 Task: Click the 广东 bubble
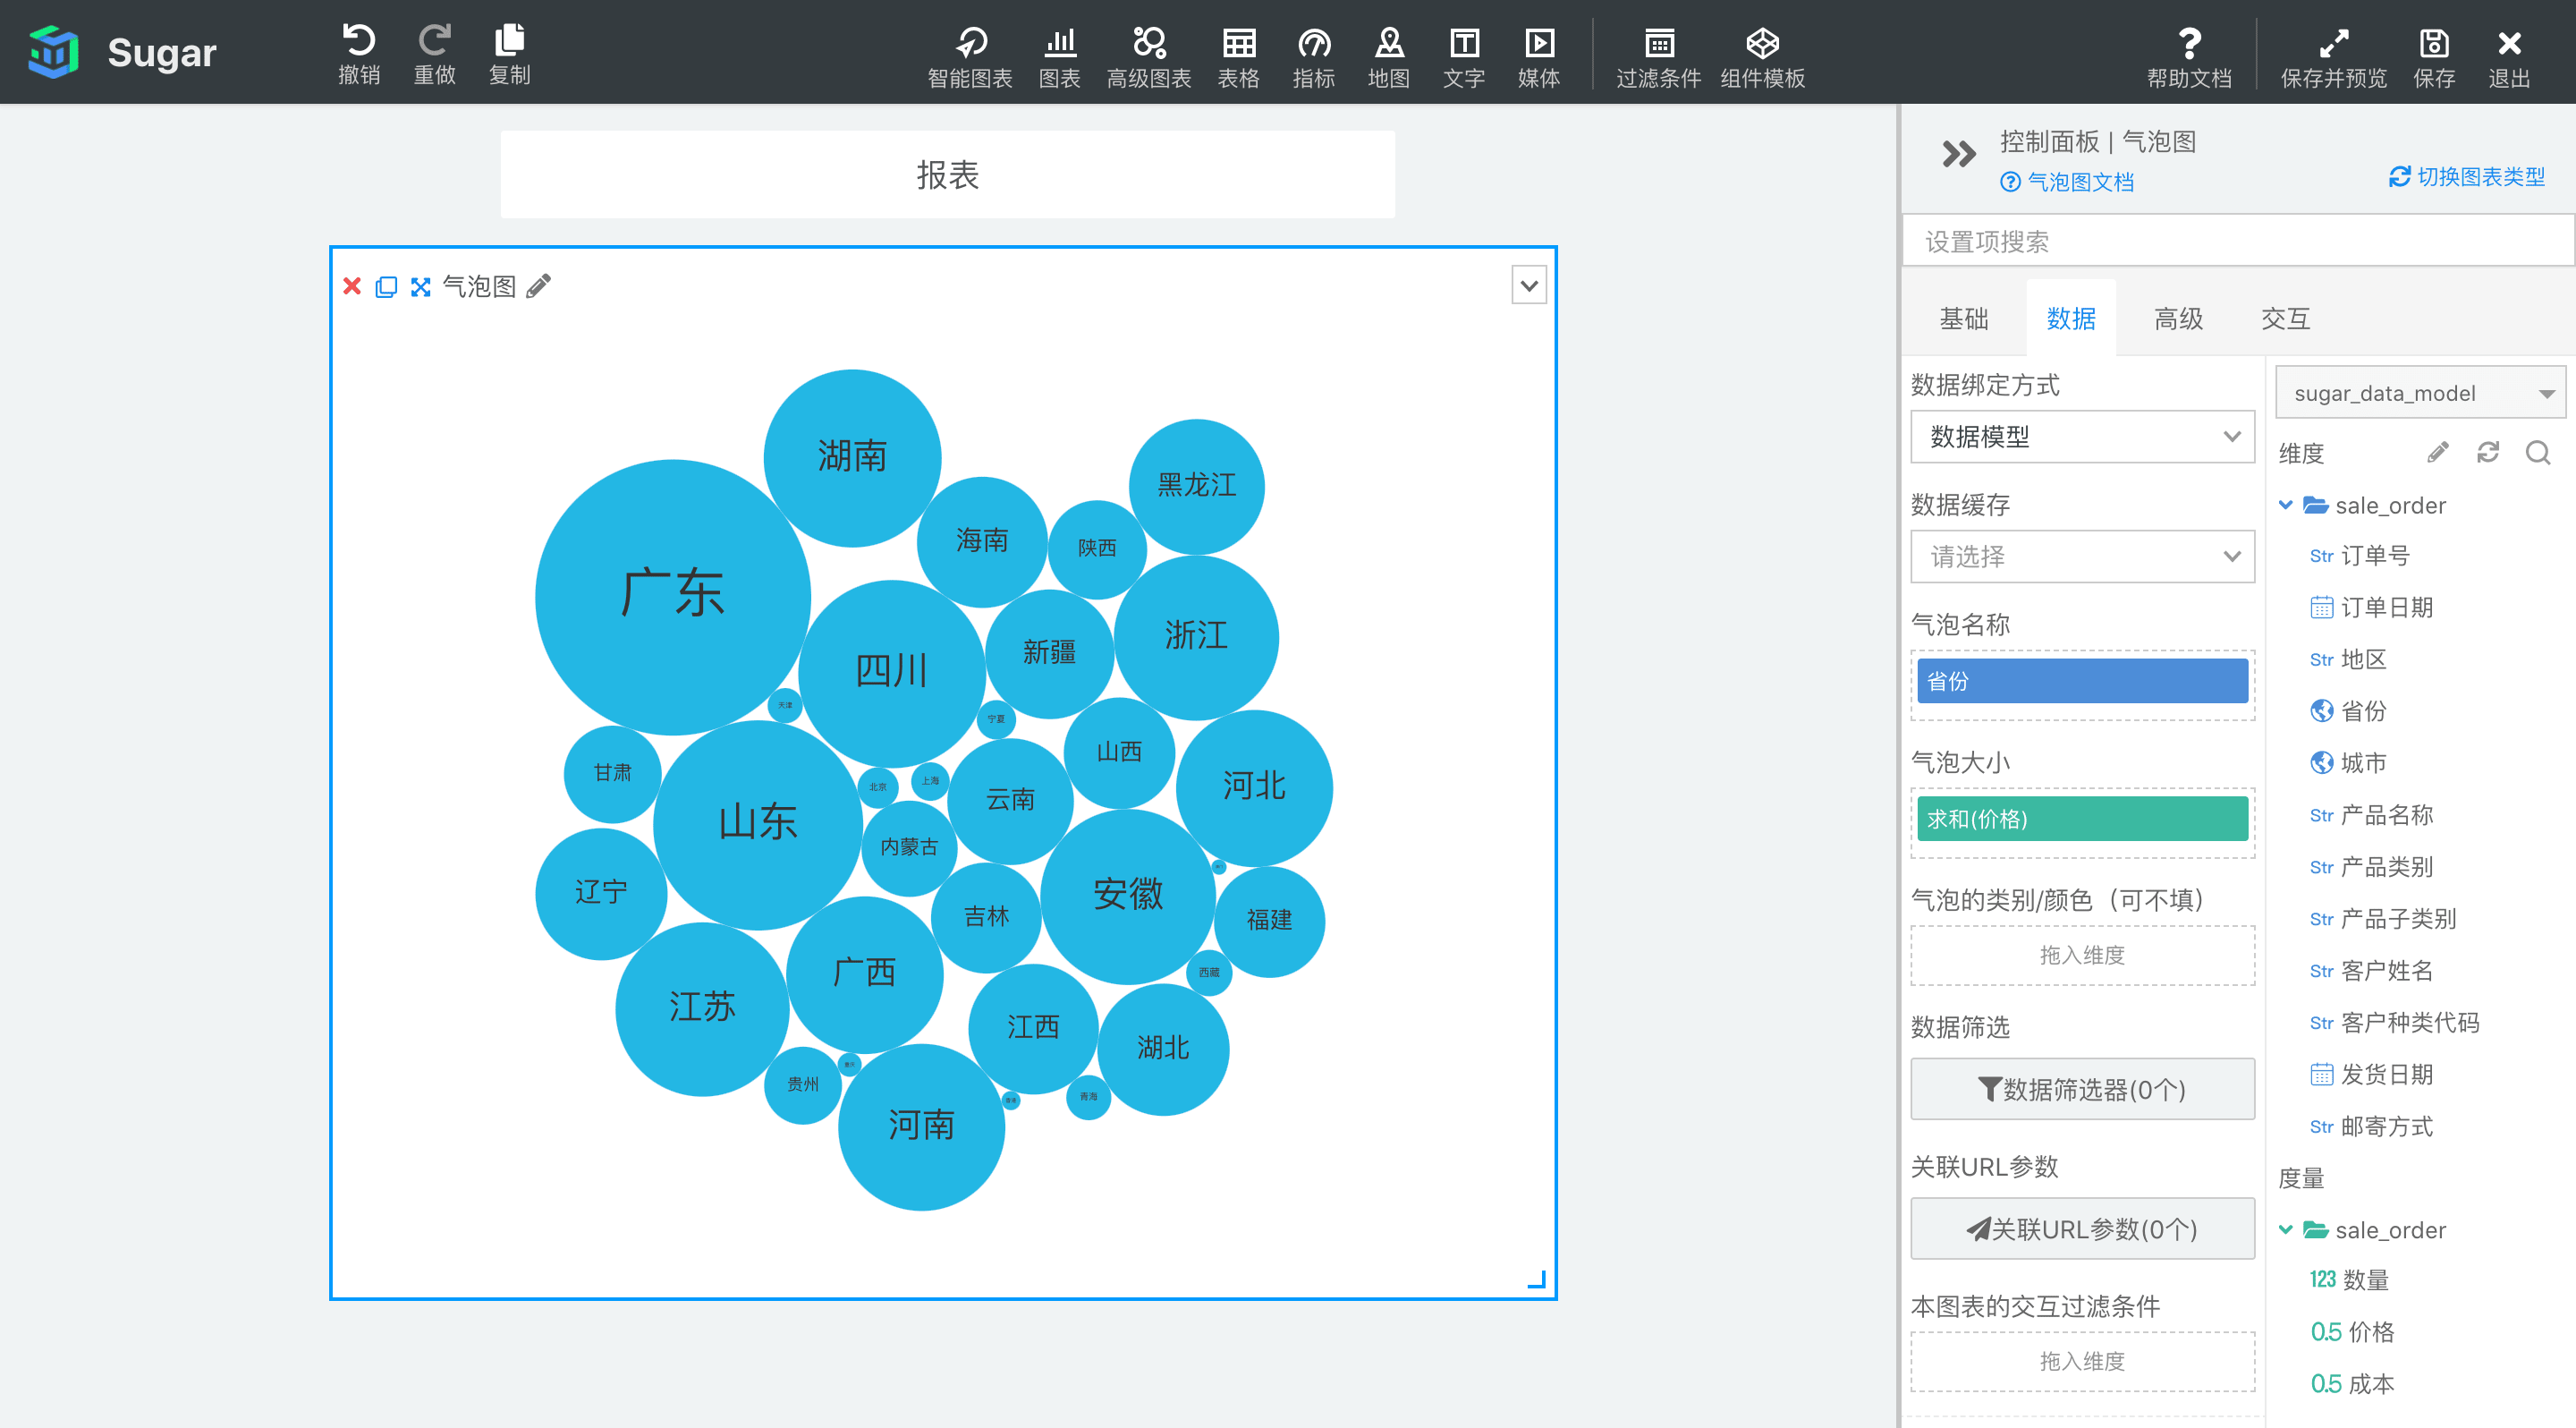tap(672, 597)
